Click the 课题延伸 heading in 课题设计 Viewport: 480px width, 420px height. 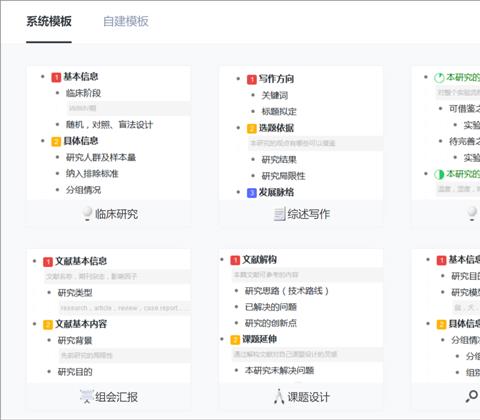pyautogui.click(x=259, y=339)
